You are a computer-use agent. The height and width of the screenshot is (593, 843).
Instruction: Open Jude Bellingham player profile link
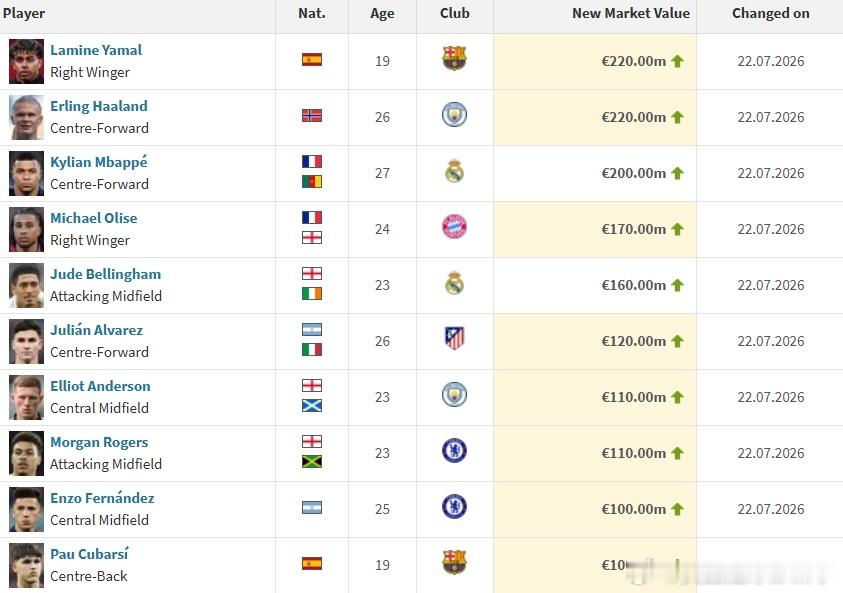click(x=105, y=274)
